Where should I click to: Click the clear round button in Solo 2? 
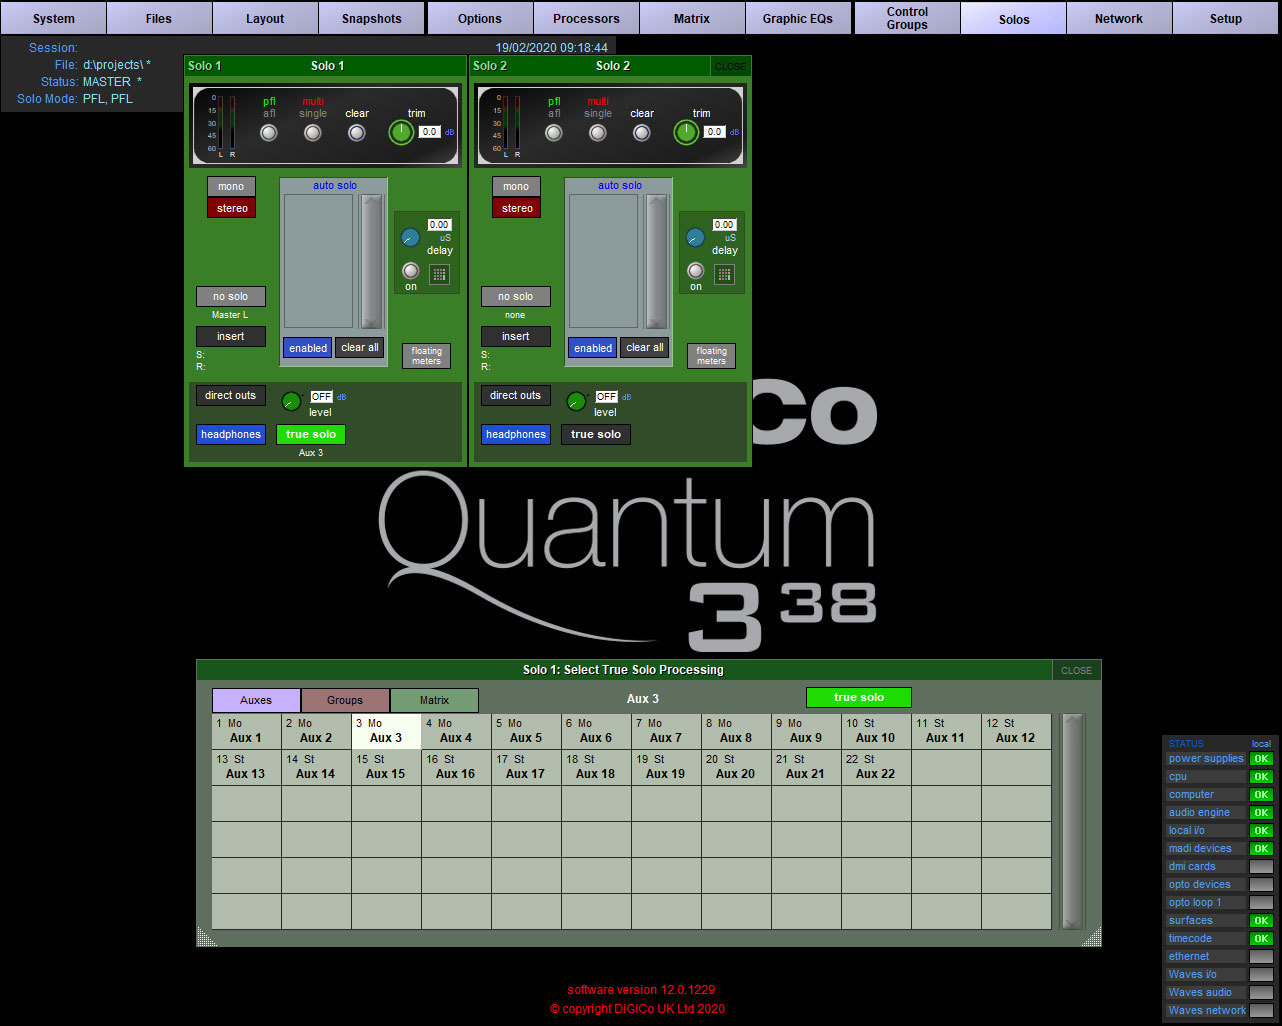coord(642,133)
